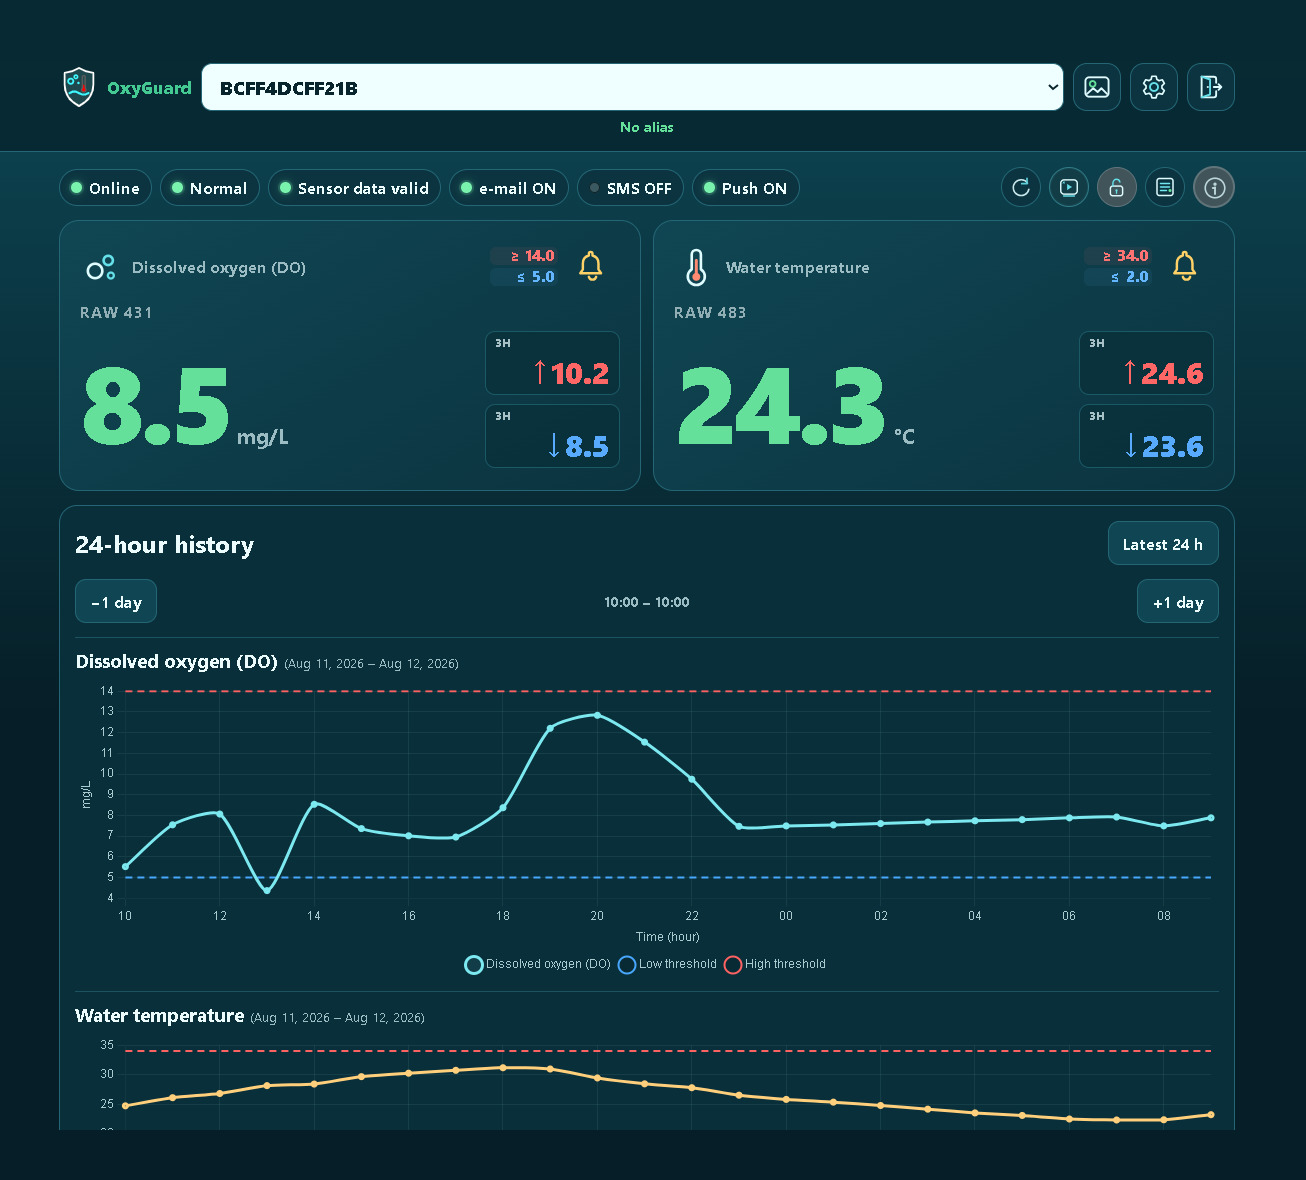The height and width of the screenshot is (1180, 1306).
Task: Click the Water temperature chart title
Action: coord(160,1016)
